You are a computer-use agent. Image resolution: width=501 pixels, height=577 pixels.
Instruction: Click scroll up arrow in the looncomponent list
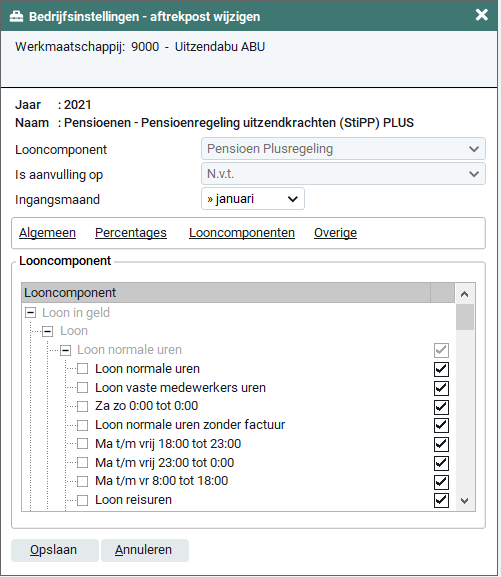coord(465,294)
